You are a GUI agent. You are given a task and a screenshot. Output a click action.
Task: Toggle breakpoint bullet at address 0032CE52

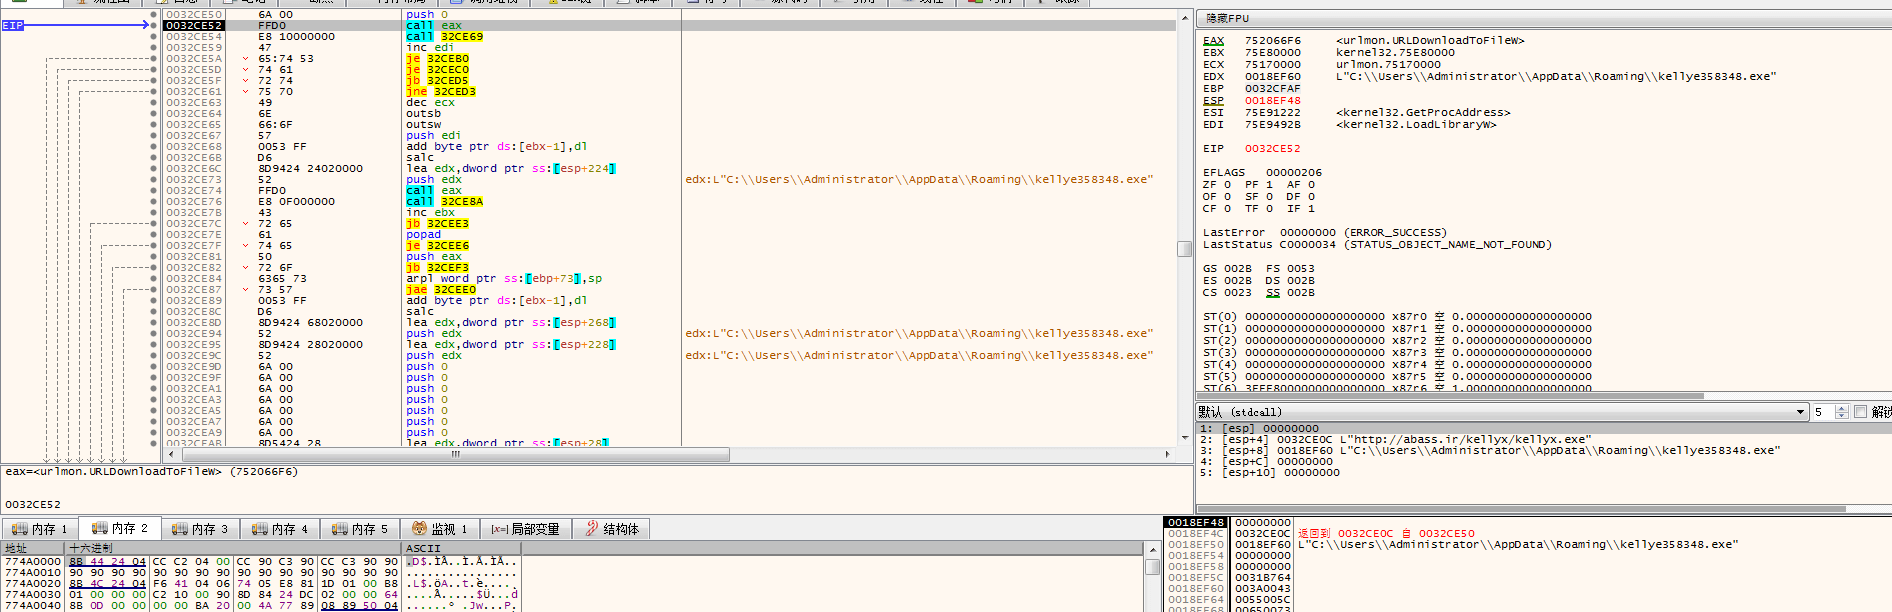153,25
